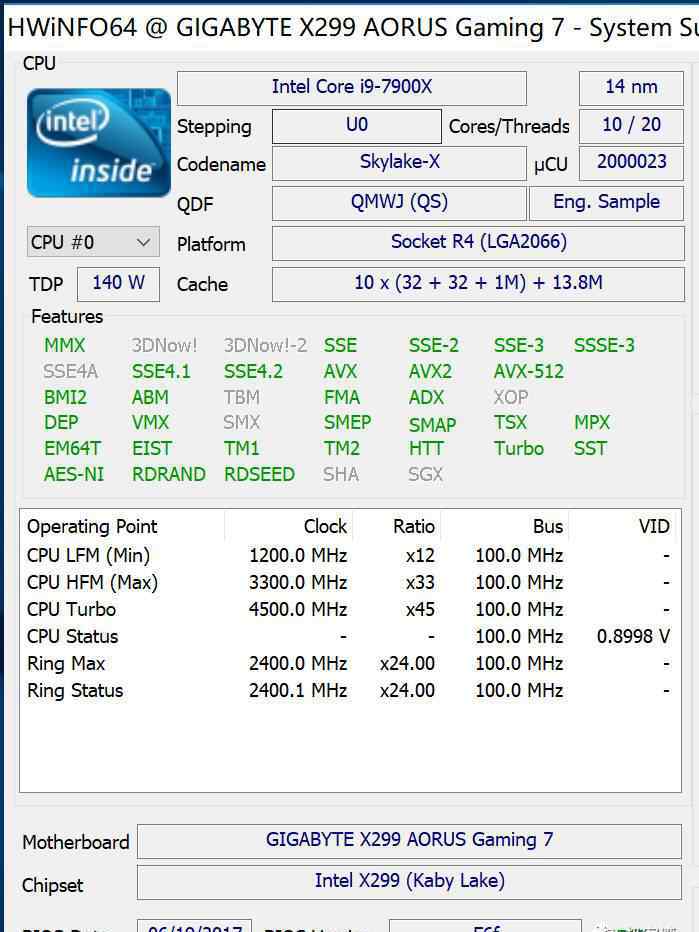Click the AVX2 feature label
The height and width of the screenshot is (932, 699).
pos(430,371)
